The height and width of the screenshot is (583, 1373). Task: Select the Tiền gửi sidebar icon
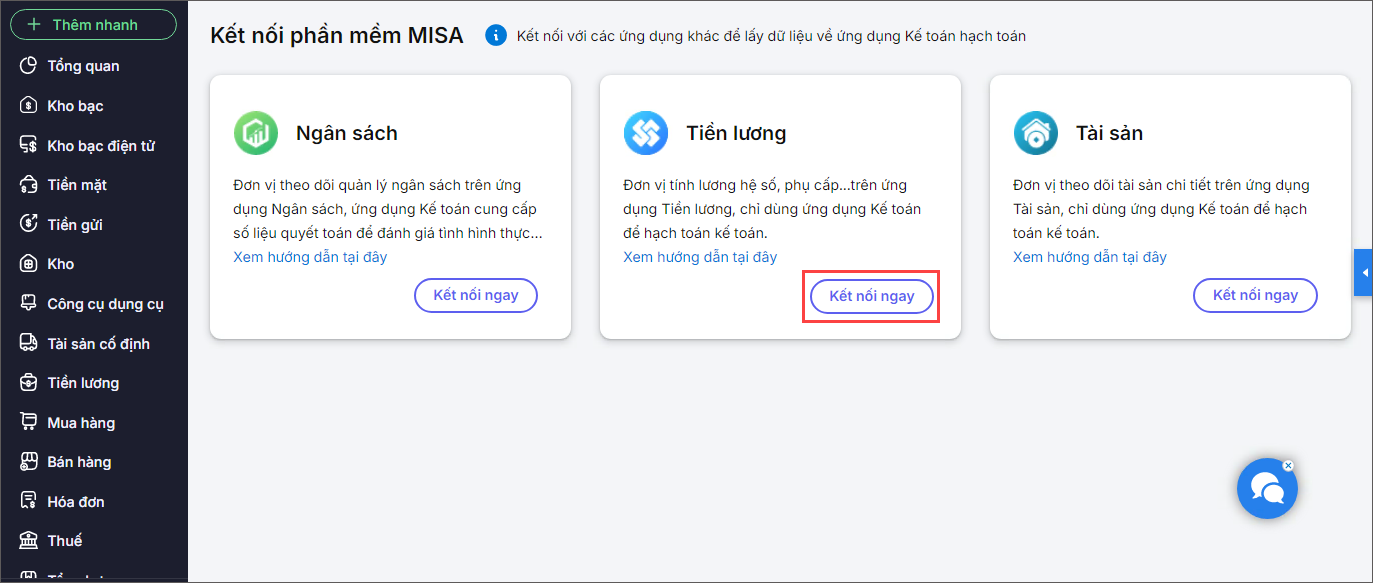(29, 225)
